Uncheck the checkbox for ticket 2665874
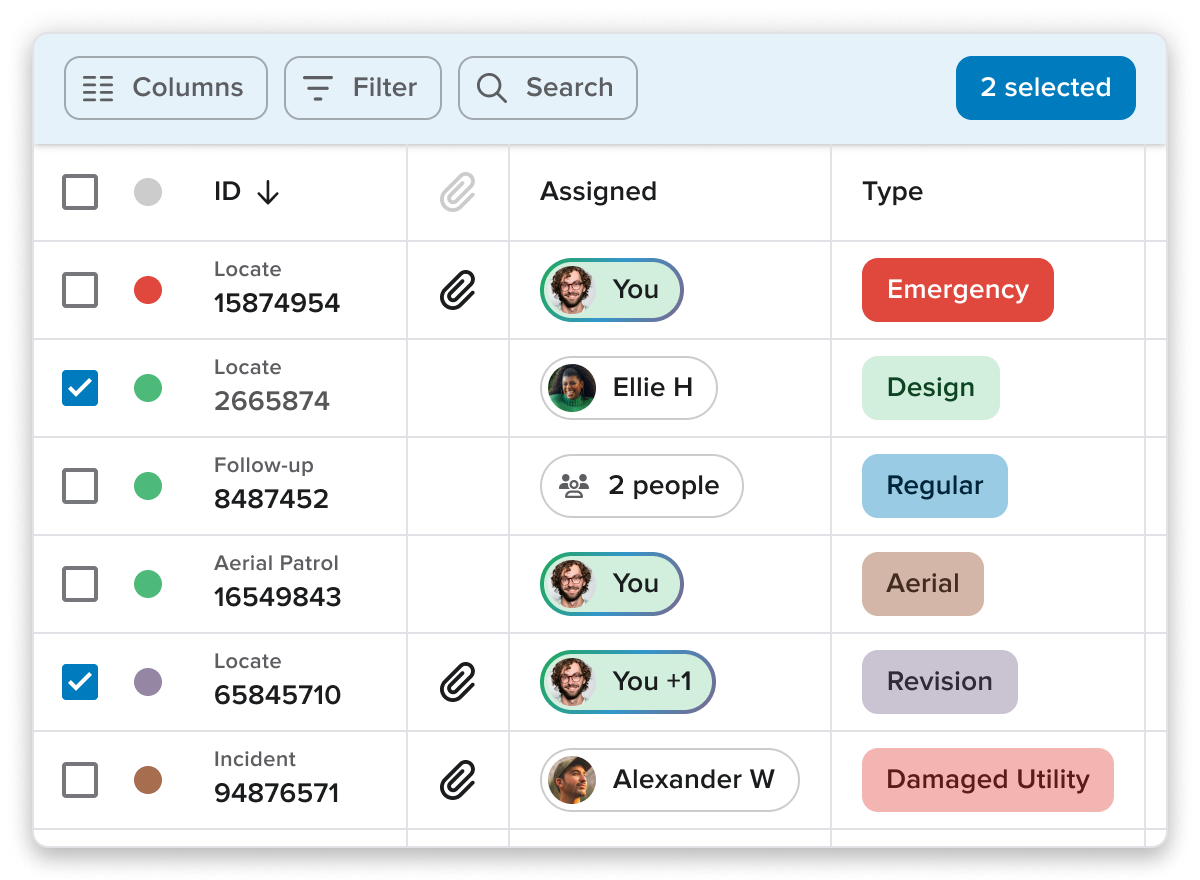This screenshot has height=880, width=1200. point(80,388)
